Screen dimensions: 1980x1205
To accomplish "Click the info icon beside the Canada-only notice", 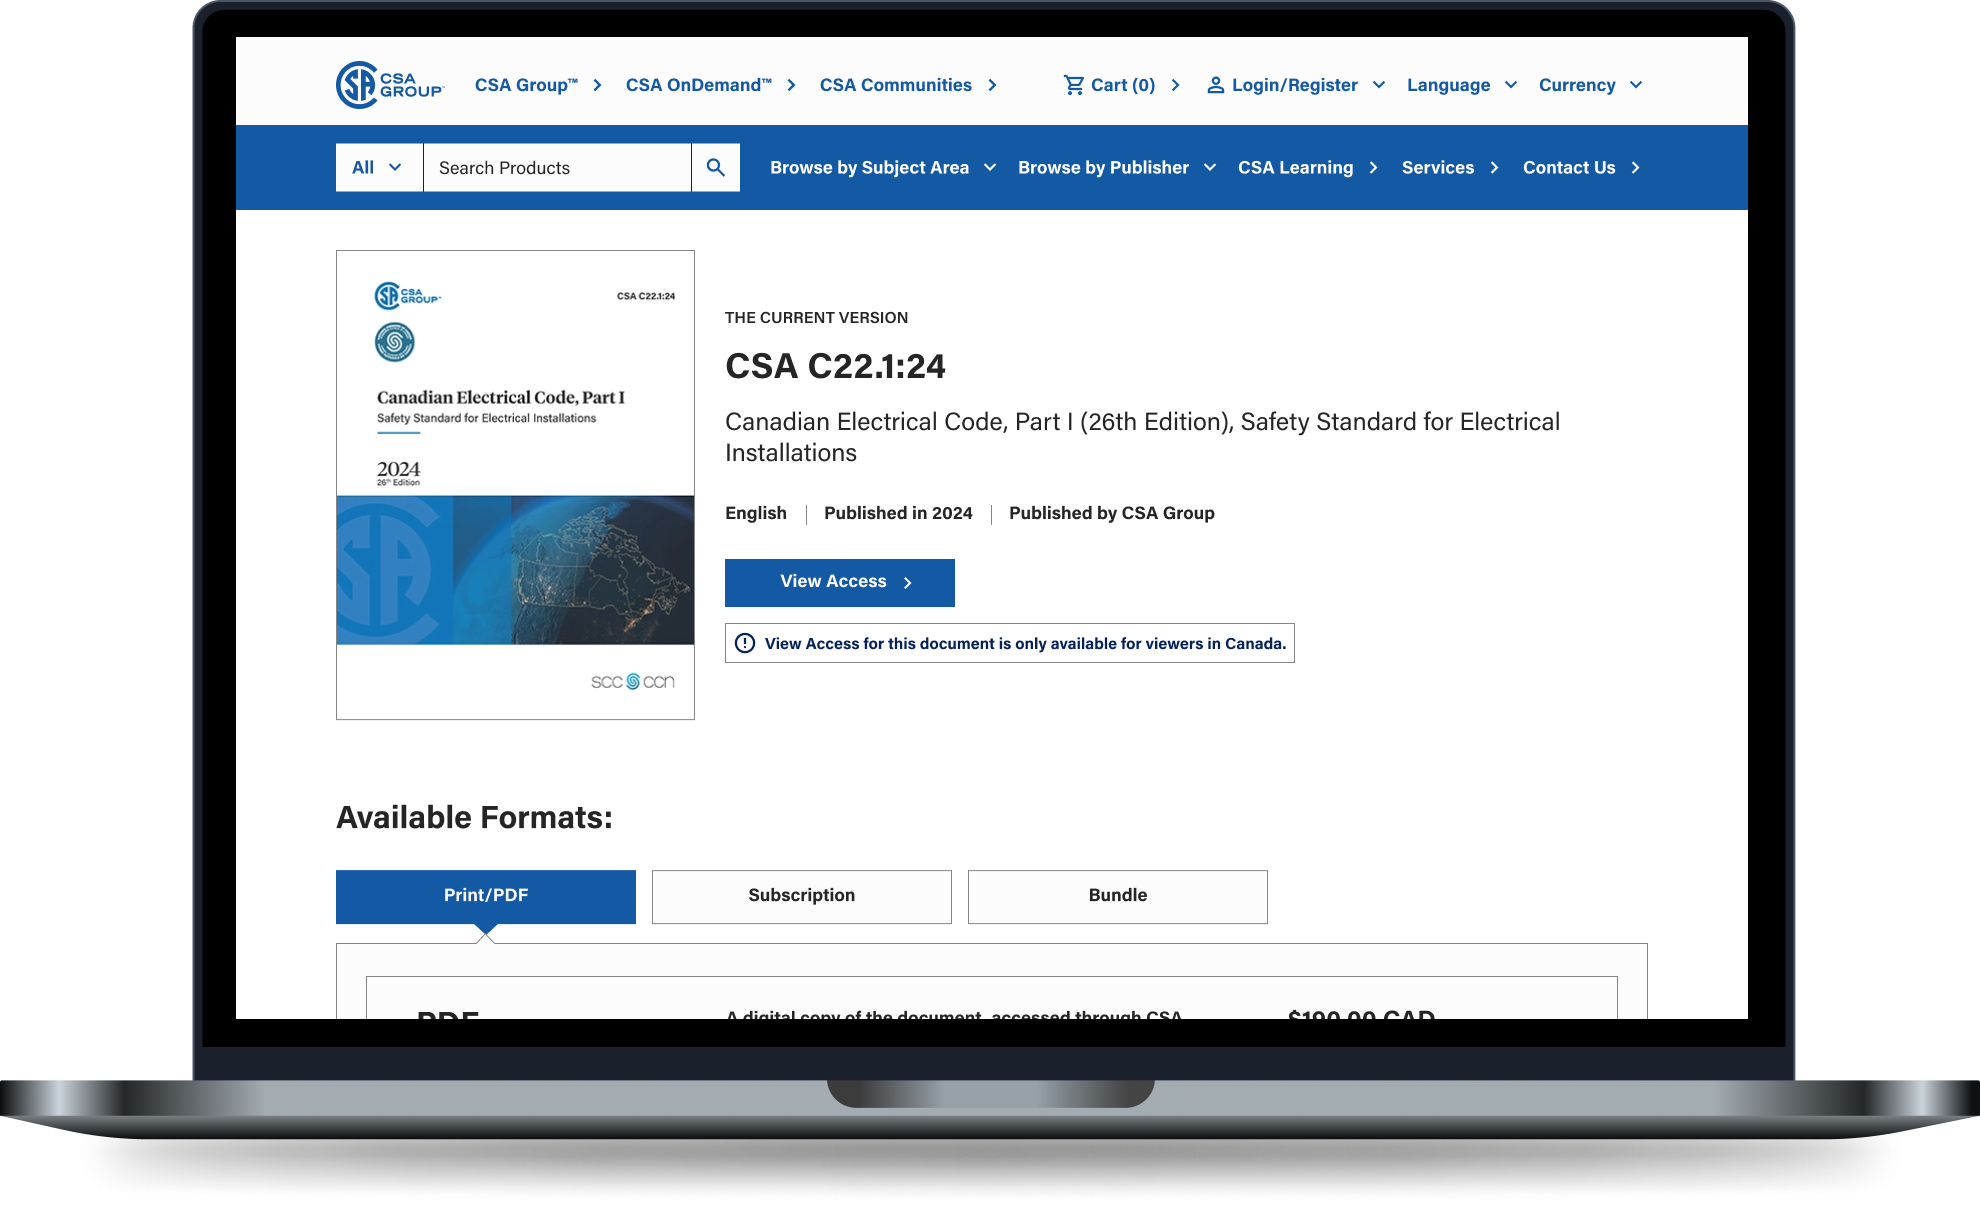I will pos(745,643).
